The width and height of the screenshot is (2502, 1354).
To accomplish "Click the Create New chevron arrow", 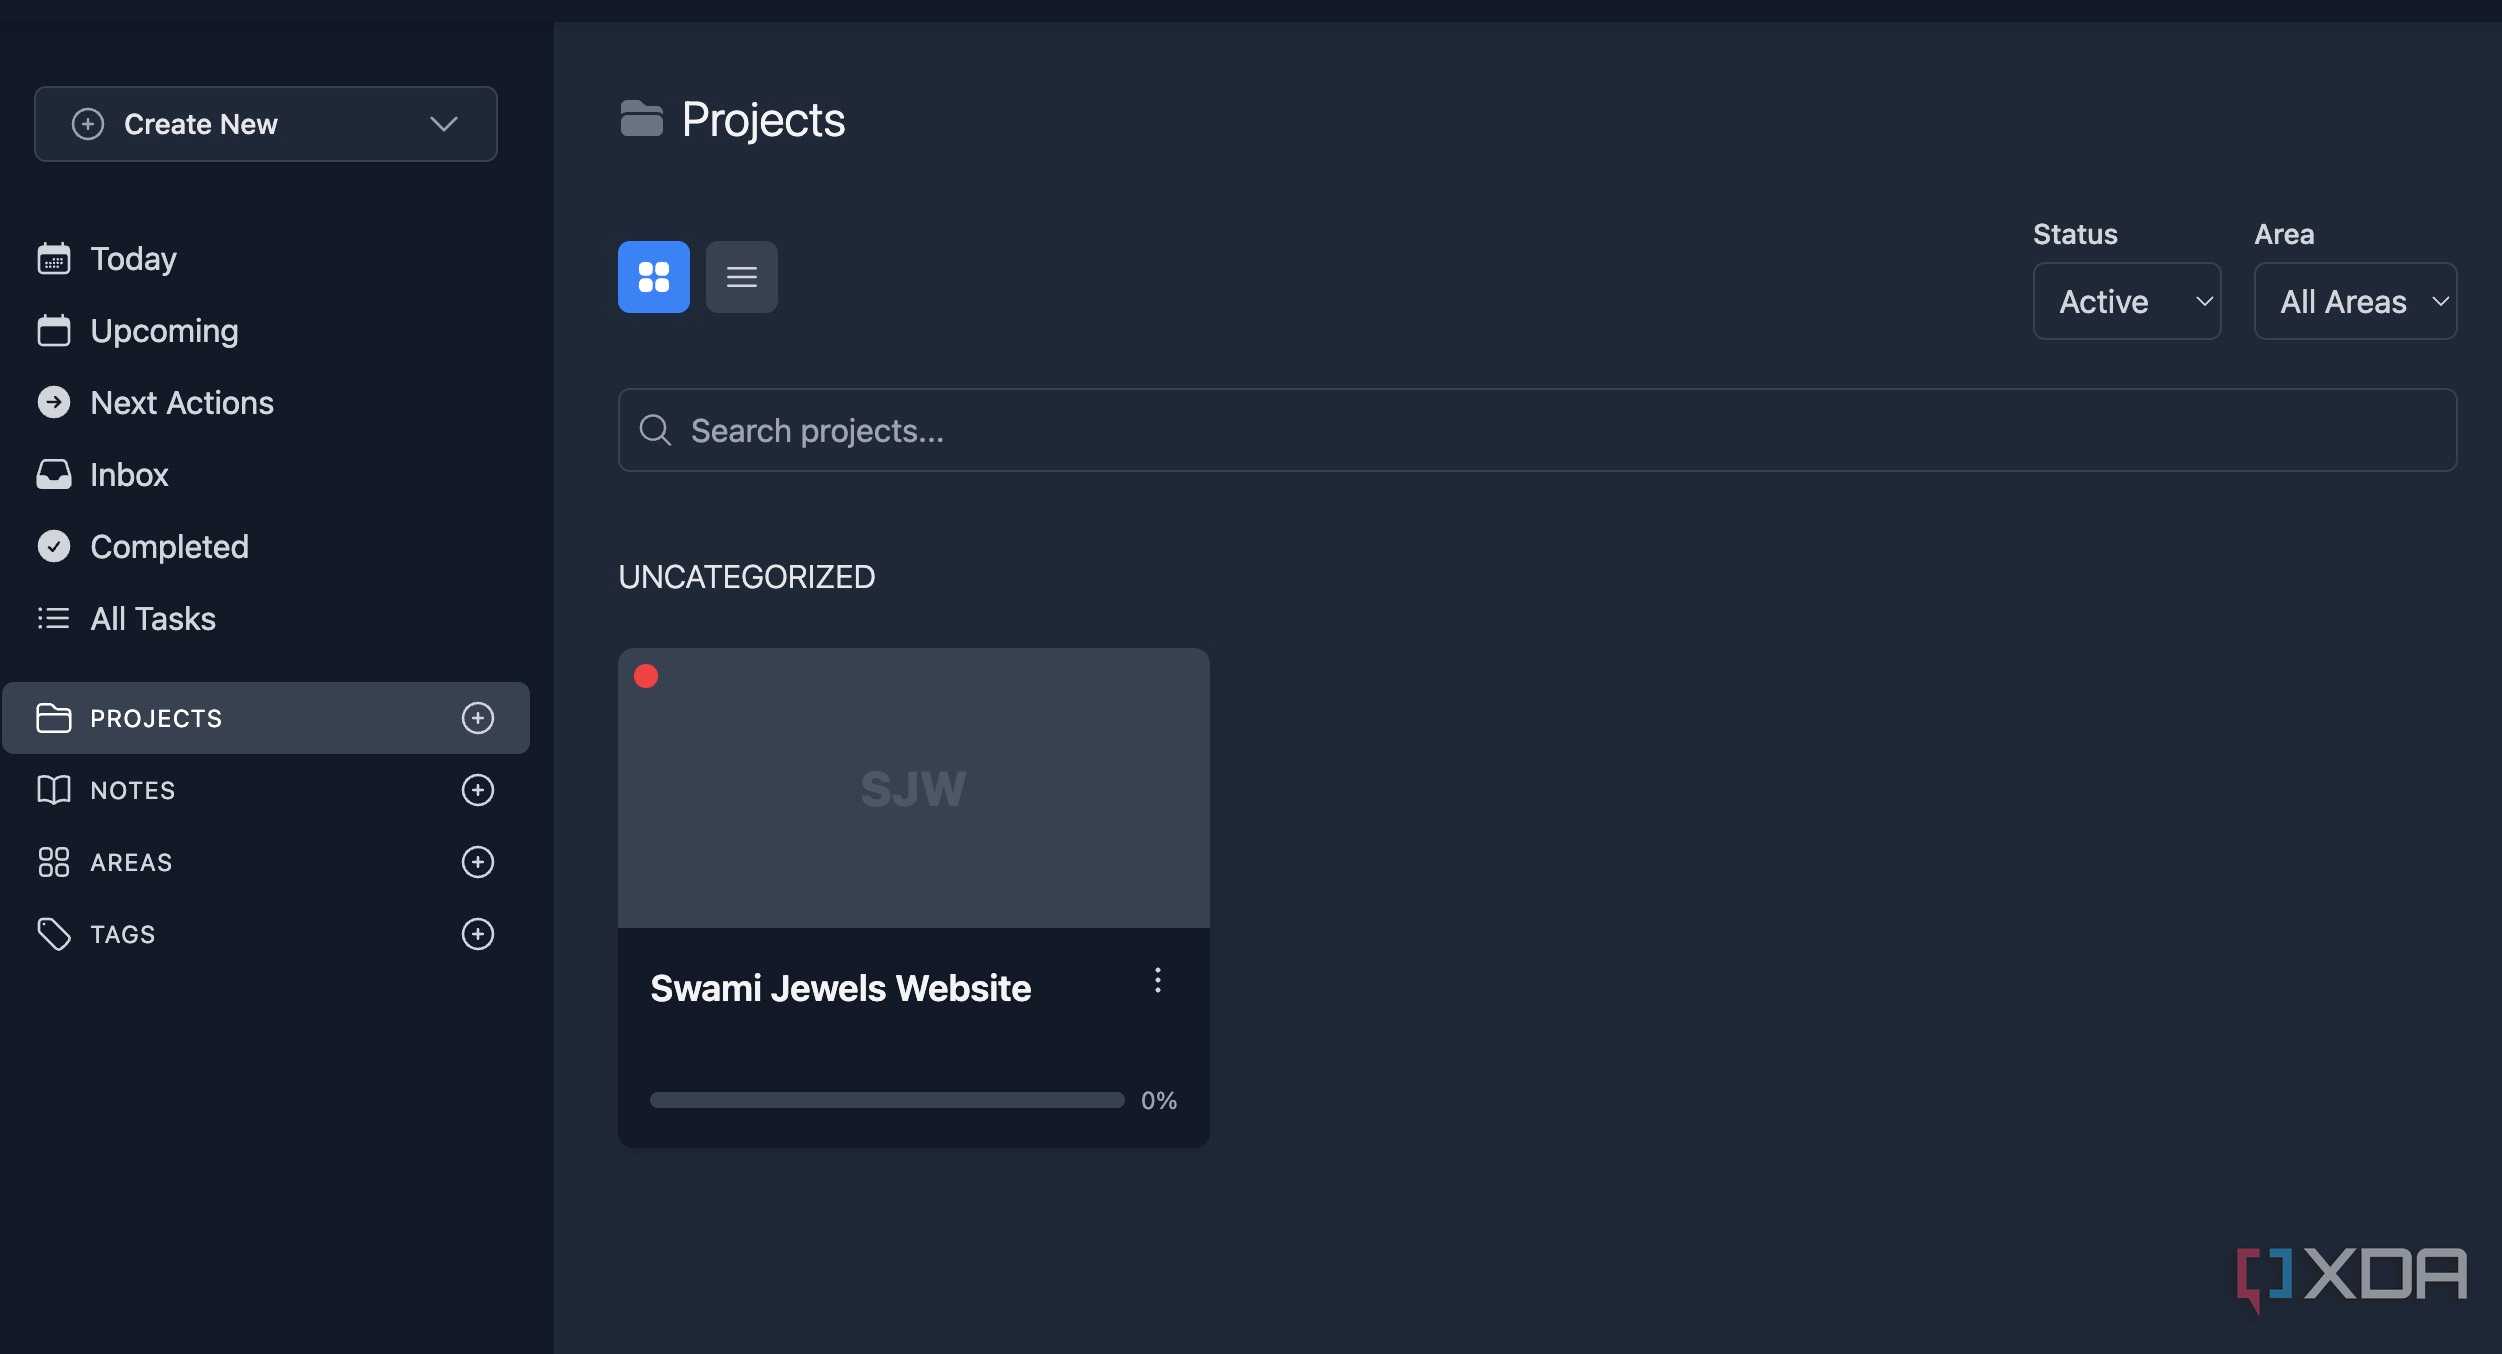I will click(x=444, y=124).
